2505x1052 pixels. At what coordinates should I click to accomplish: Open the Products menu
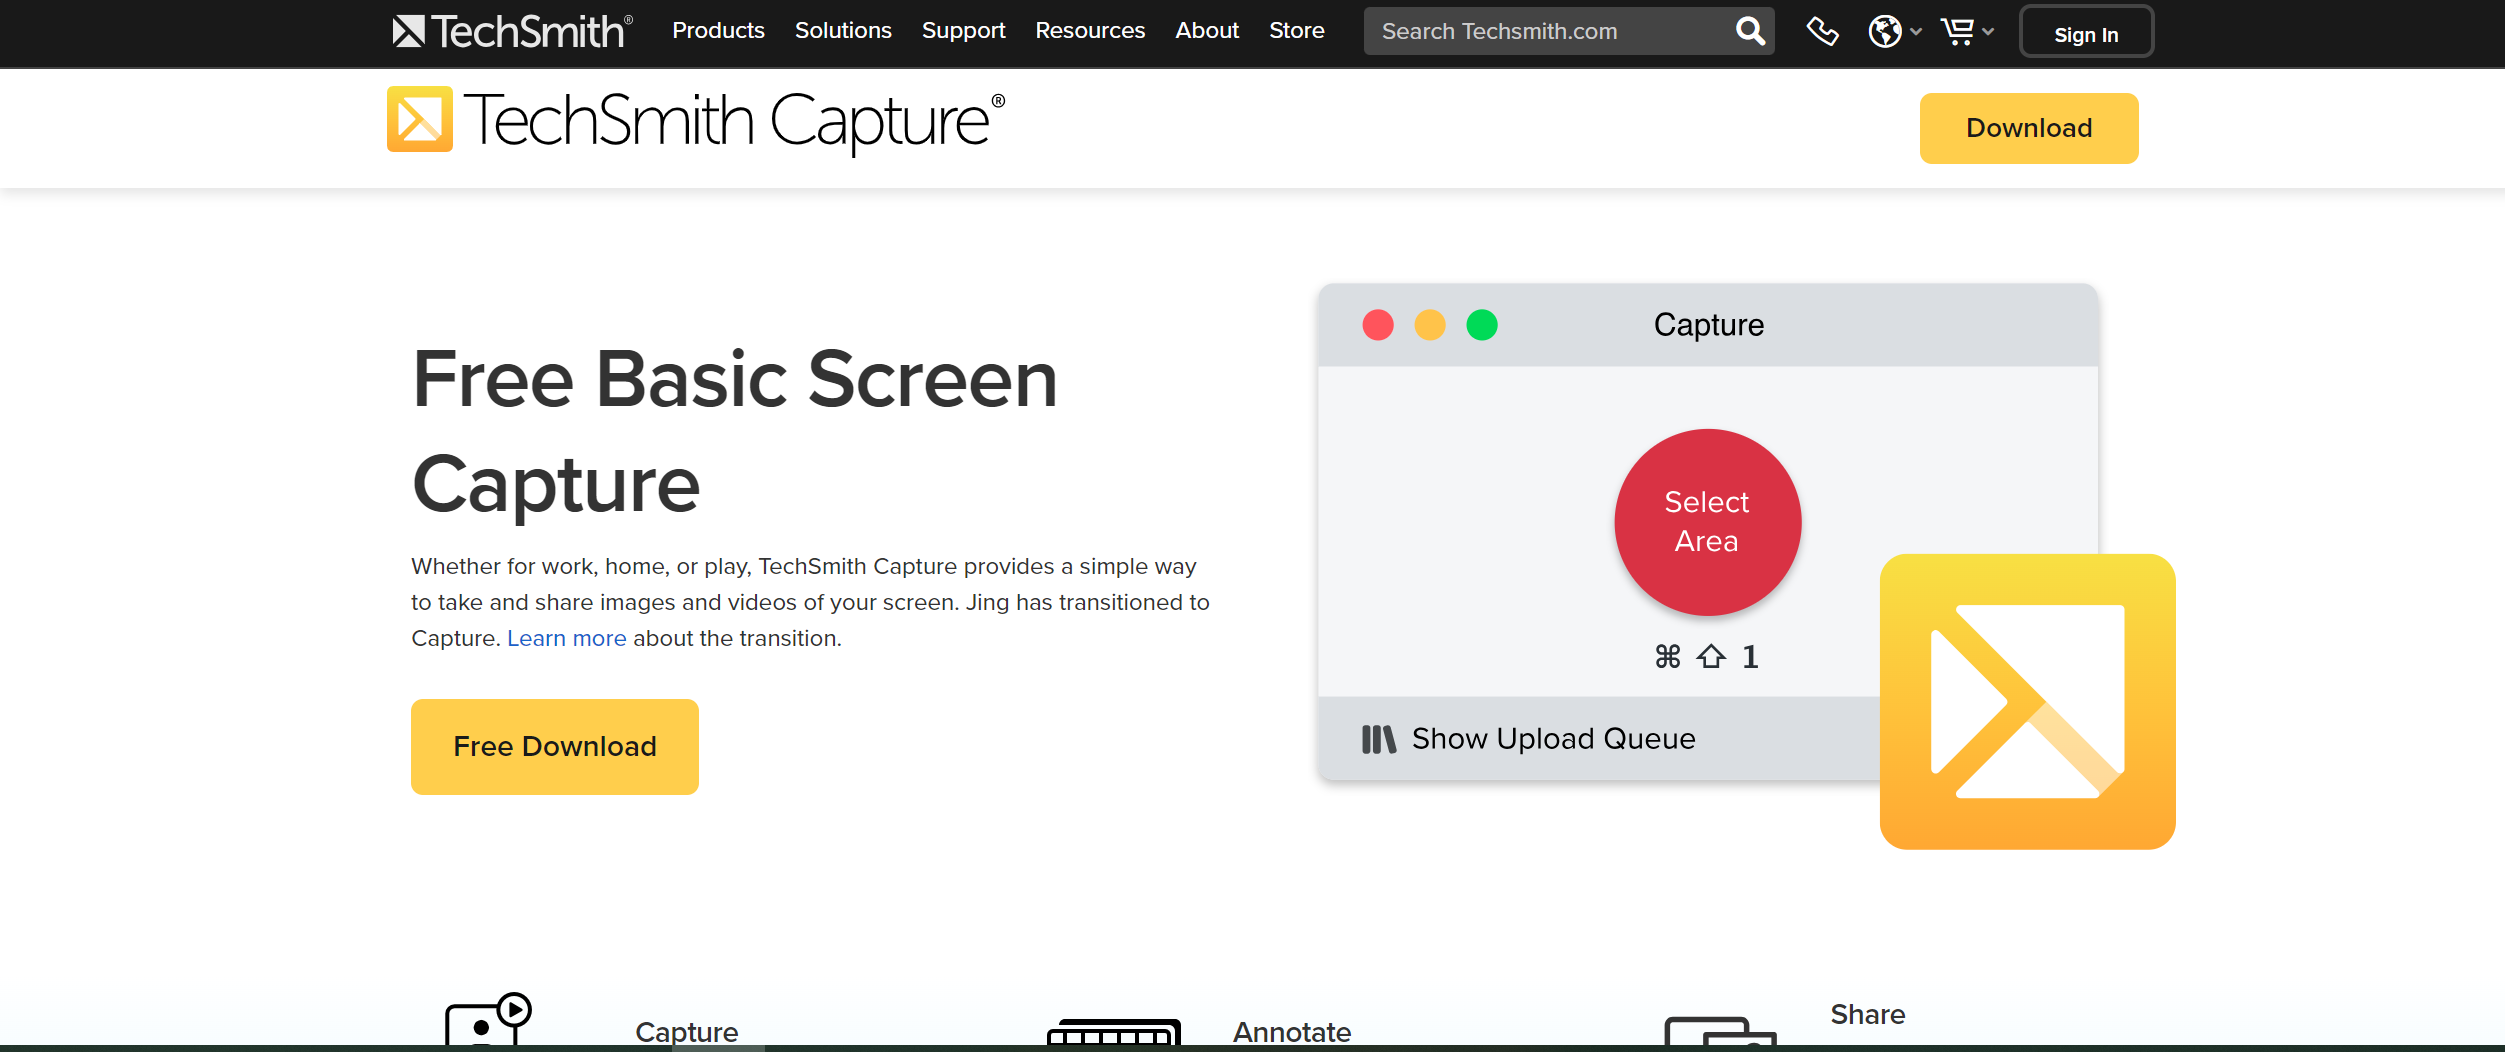[718, 31]
